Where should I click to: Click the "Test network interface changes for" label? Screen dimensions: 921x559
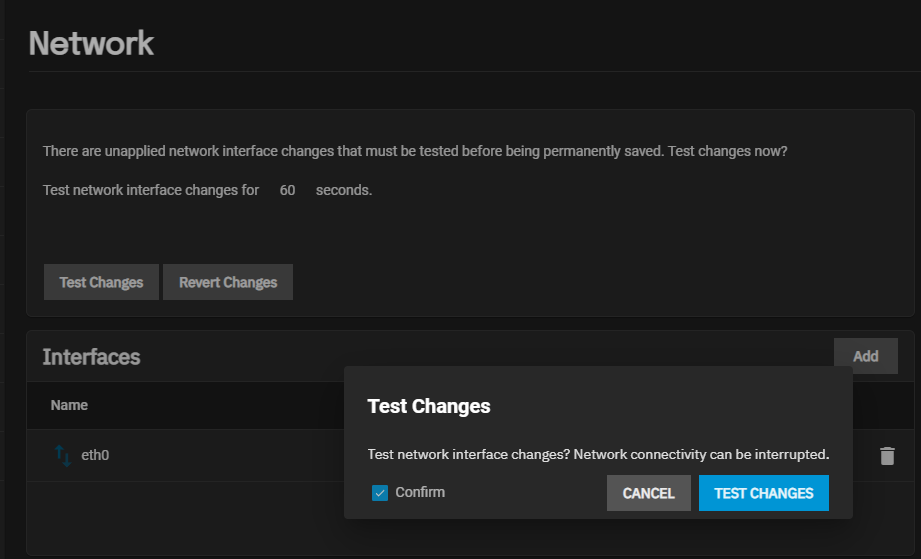tap(151, 190)
